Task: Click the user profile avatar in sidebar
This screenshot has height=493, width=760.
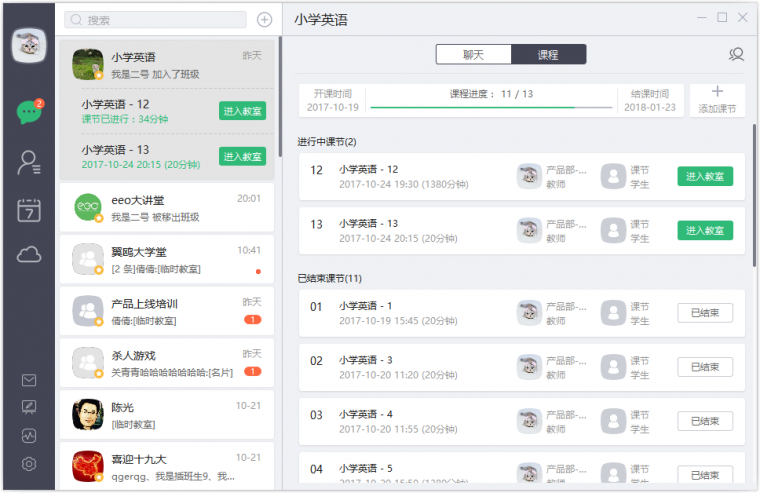Action: coord(28,44)
